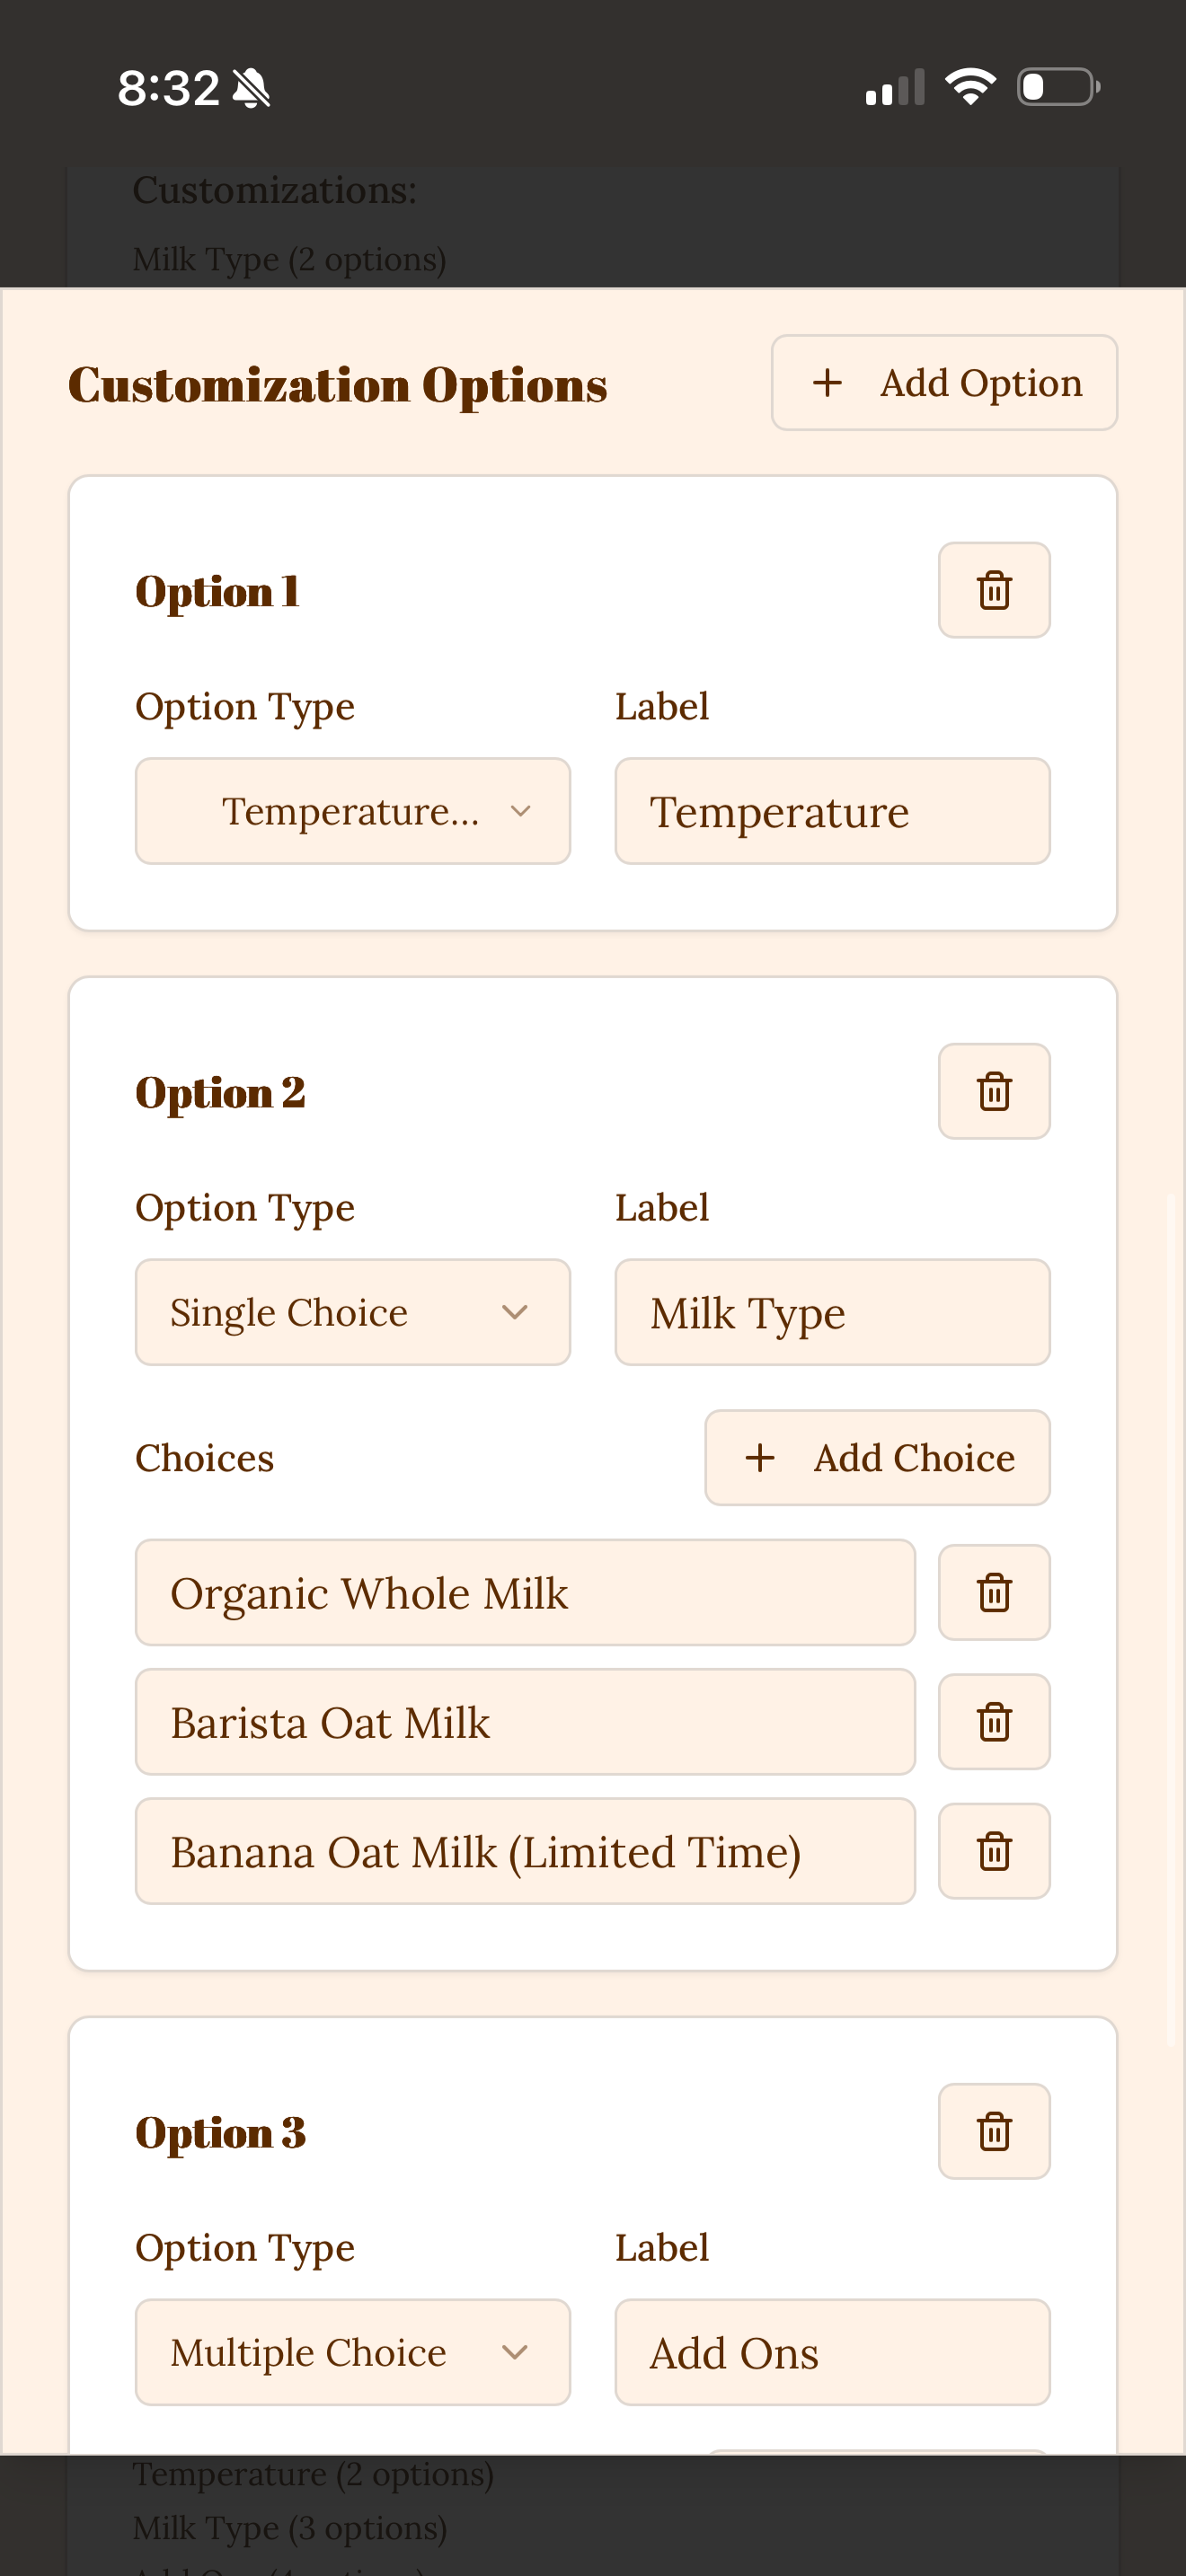Open the Multiple Choice option type dropdown

pyautogui.click(x=352, y=2352)
